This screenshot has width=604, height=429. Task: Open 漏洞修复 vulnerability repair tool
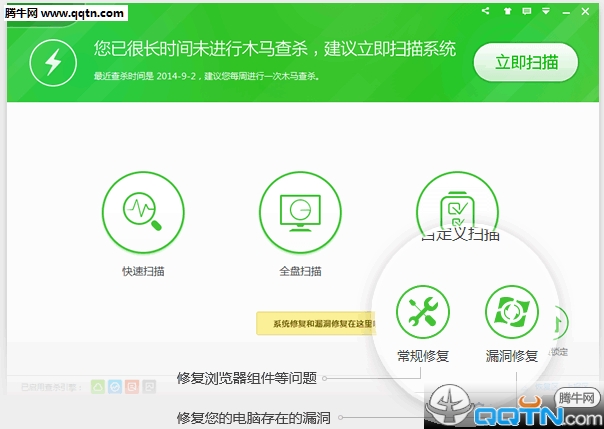(512, 312)
